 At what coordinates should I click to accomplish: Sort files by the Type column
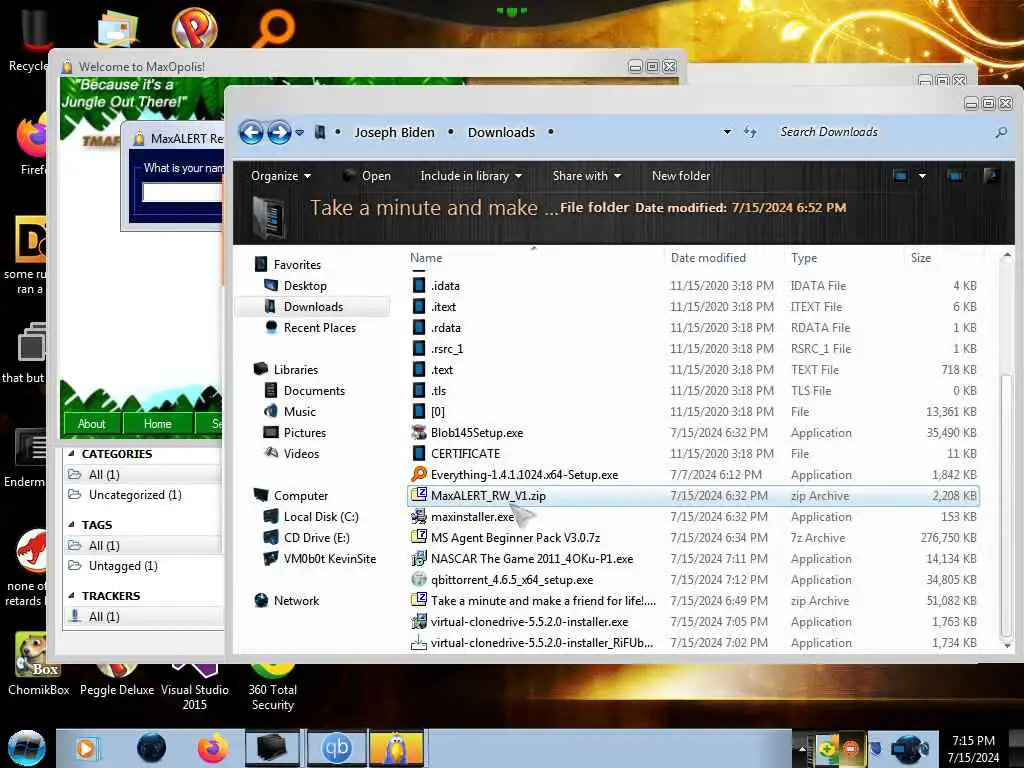click(x=804, y=258)
